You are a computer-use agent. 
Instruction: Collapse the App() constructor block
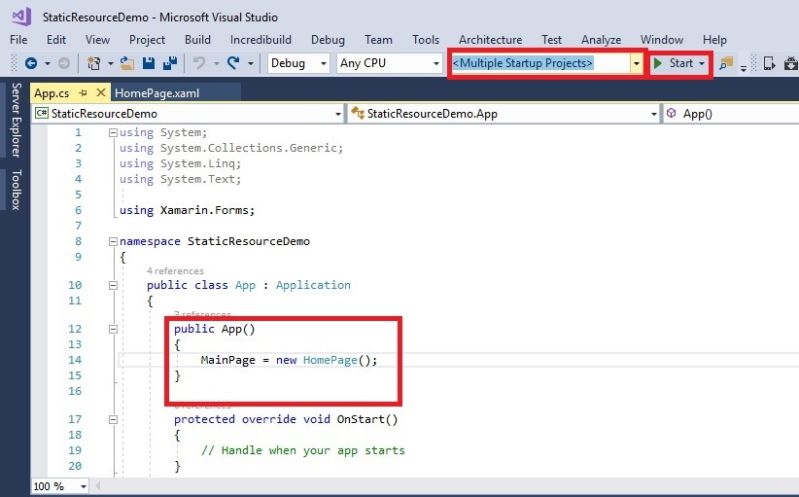[113, 329]
